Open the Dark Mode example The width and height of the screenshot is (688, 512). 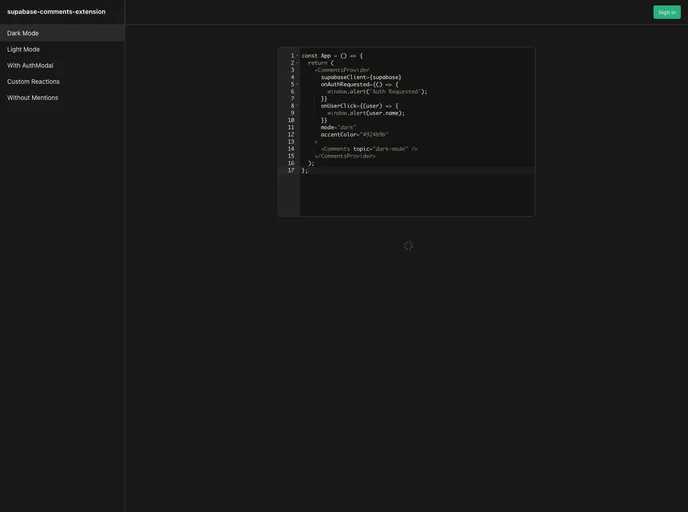(x=62, y=33)
